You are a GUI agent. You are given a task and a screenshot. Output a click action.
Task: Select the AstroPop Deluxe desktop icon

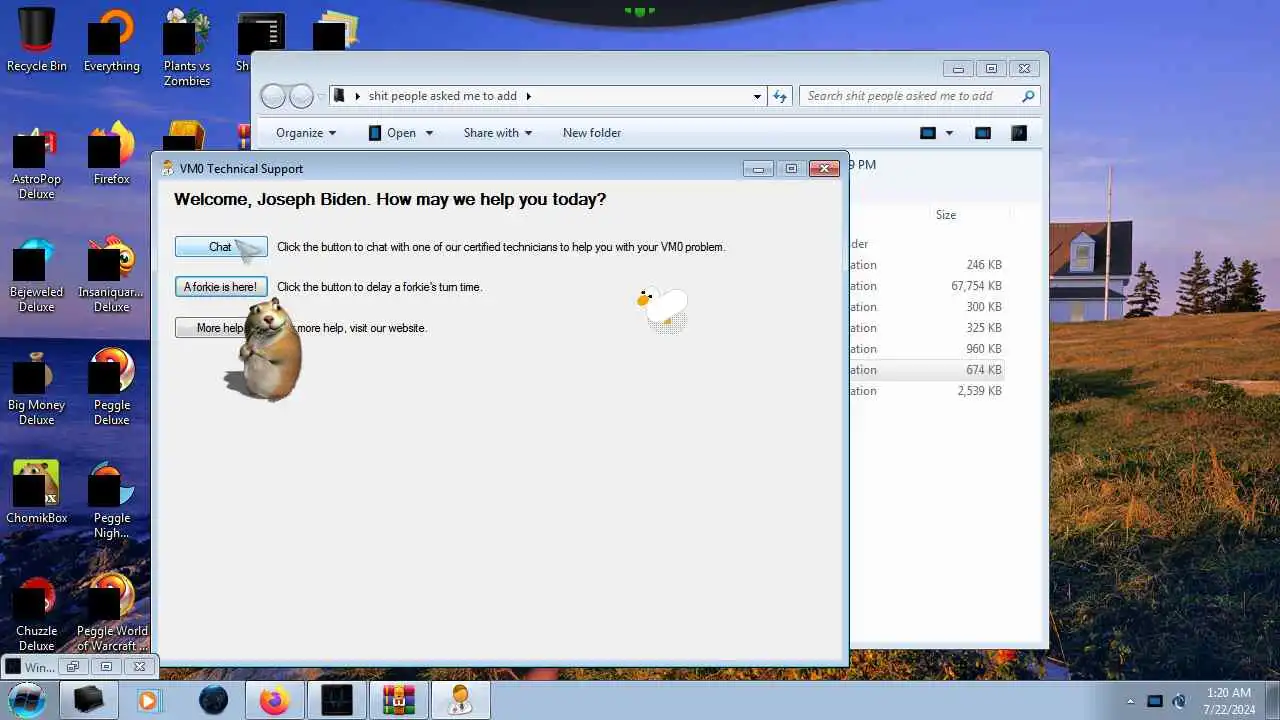(x=37, y=160)
